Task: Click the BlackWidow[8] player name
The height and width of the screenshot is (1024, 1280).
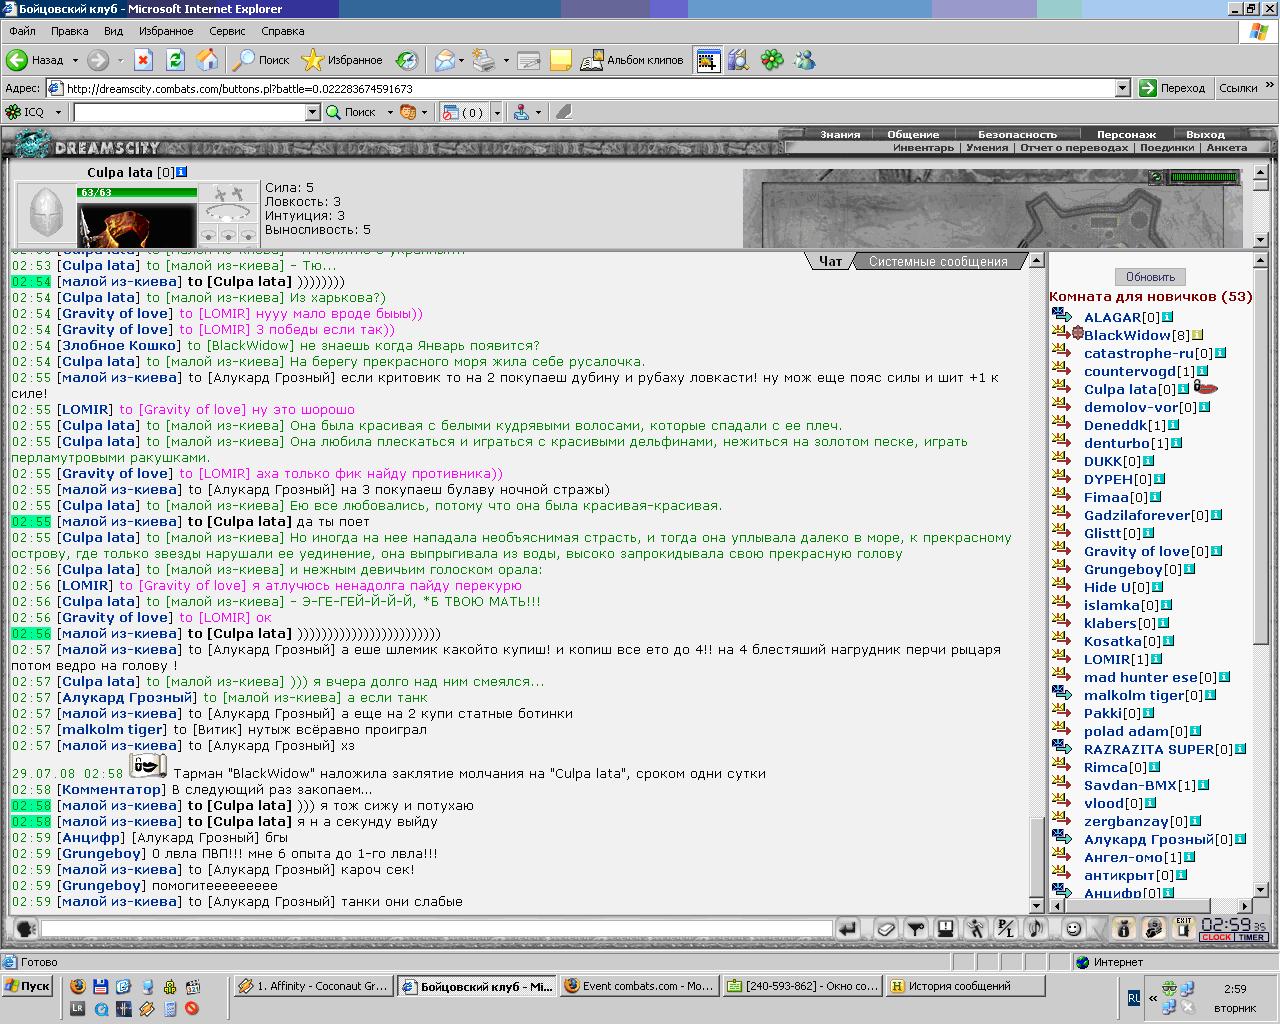Action: [1135, 335]
